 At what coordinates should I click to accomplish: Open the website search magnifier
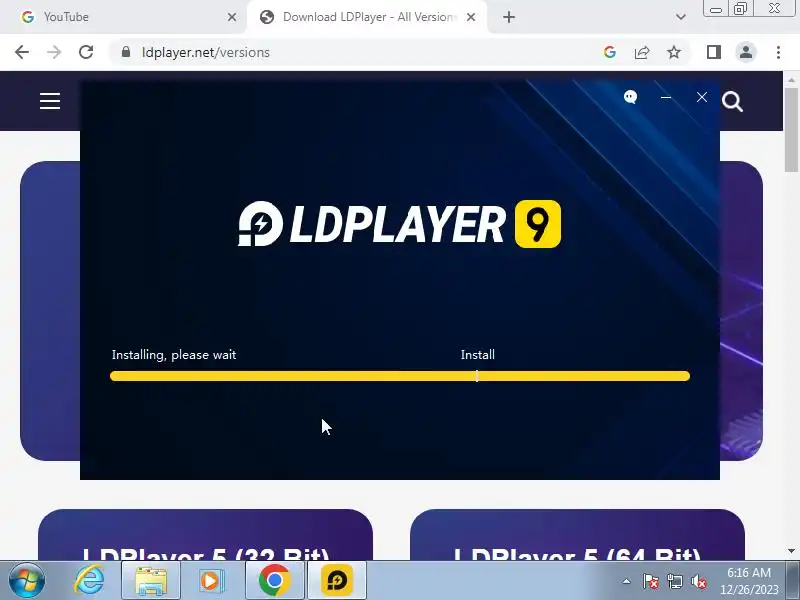pyautogui.click(x=732, y=102)
